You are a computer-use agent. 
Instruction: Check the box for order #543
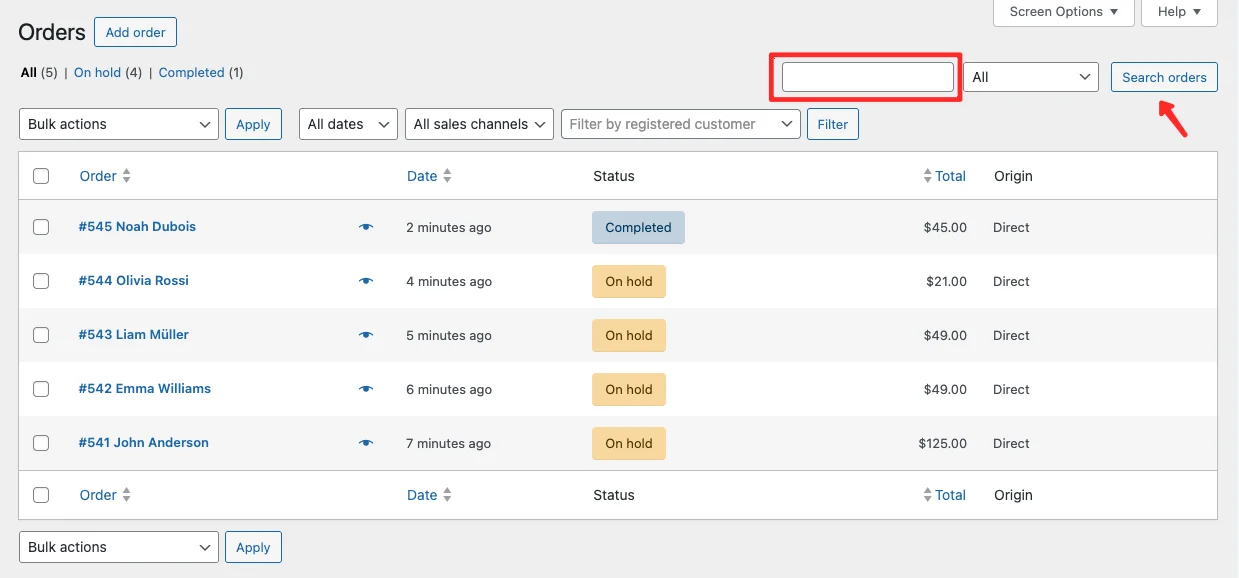pyautogui.click(x=41, y=335)
